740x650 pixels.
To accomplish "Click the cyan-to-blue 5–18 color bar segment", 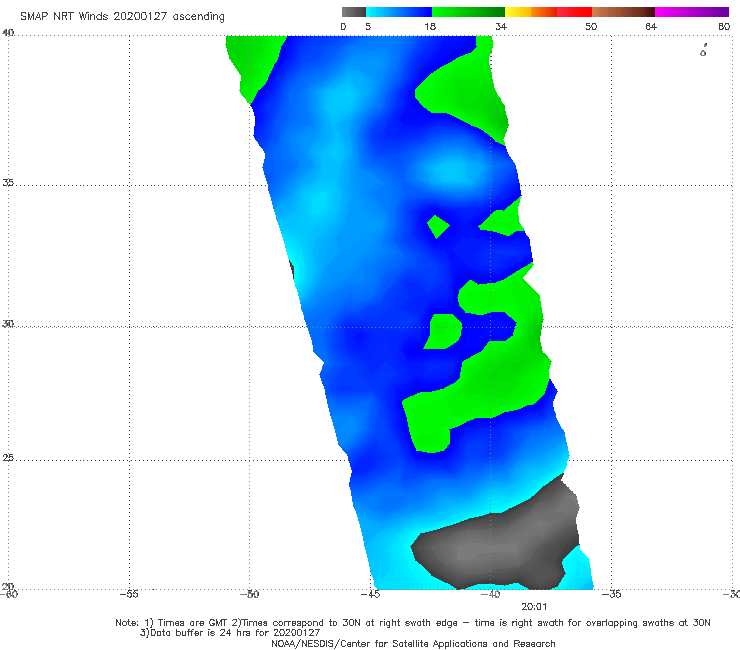I will pyautogui.click(x=399, y=12).
